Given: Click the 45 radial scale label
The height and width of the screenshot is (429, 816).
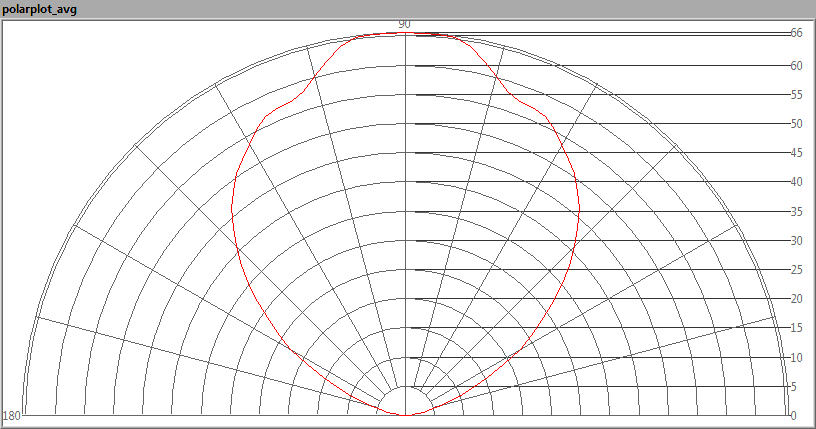Looking at the screenshot, I should click(x=796, y=153).
